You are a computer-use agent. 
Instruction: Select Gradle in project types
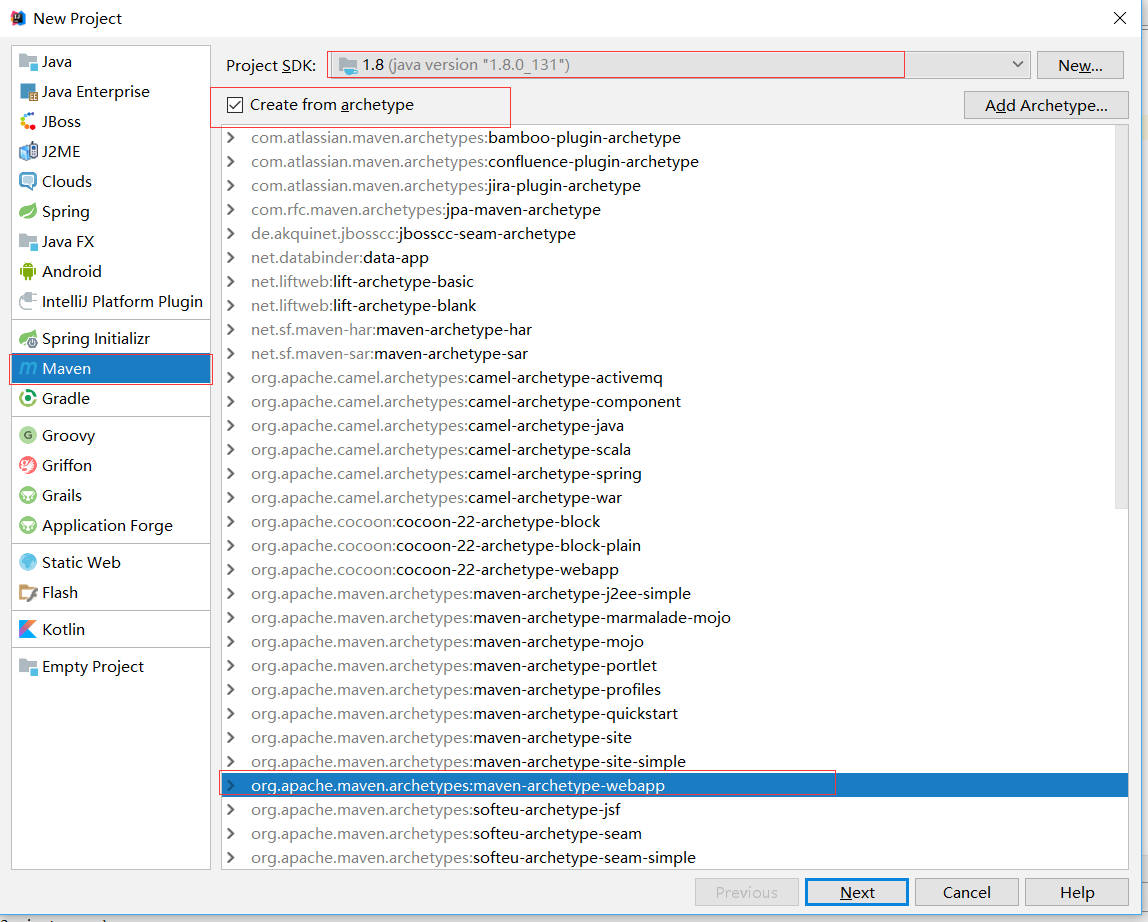tap(111, 398)
